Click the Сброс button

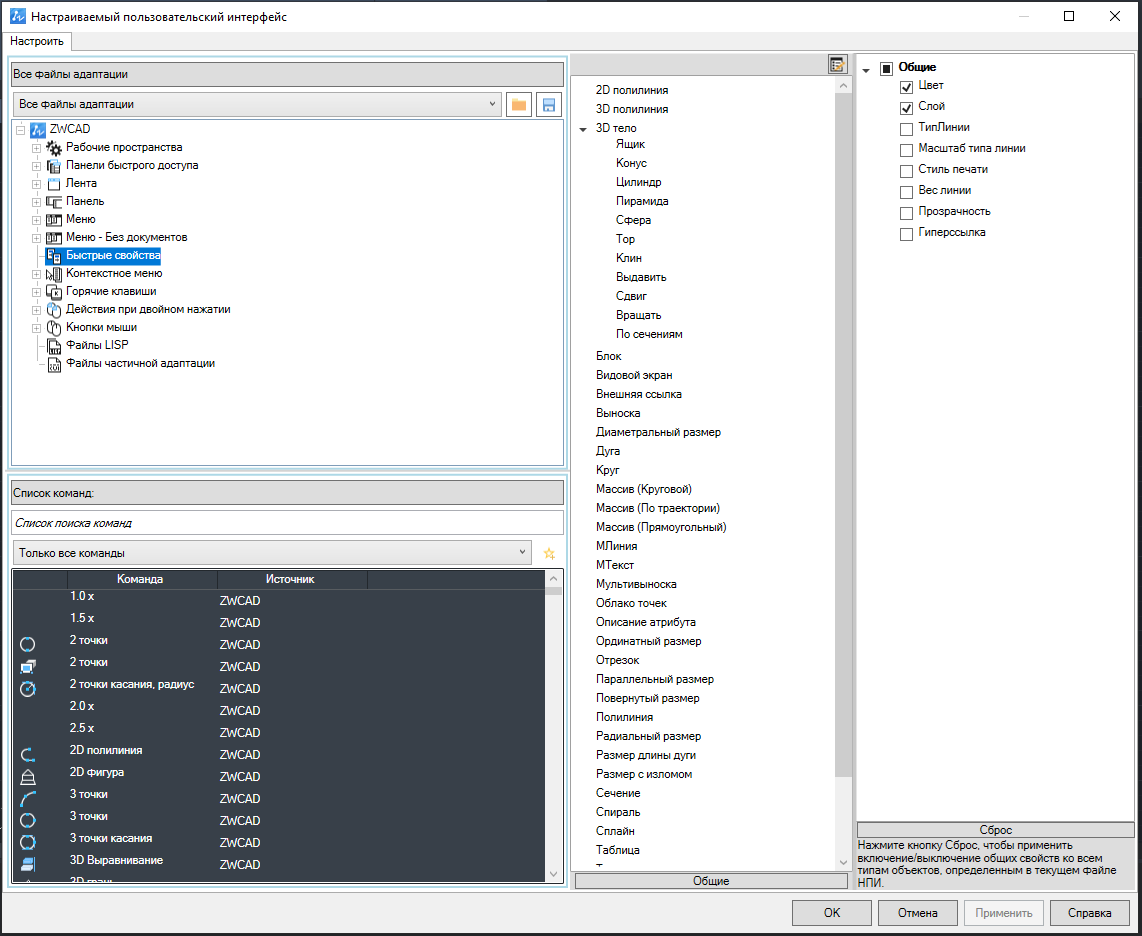click(996, 830)
